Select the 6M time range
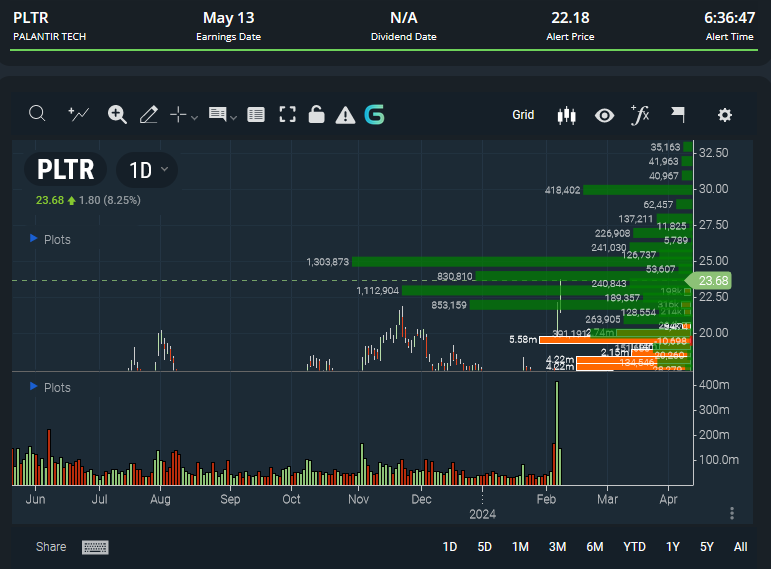Viewport: 771px width, 569px height. tap(595, 547)
